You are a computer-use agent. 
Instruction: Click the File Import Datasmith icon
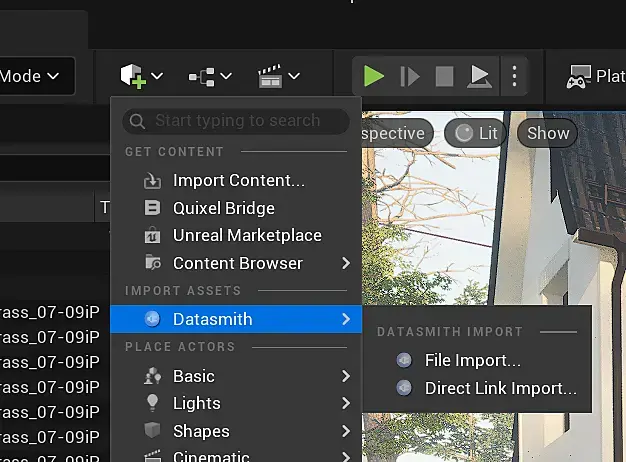pyautogui.click(x=404, y=360)
